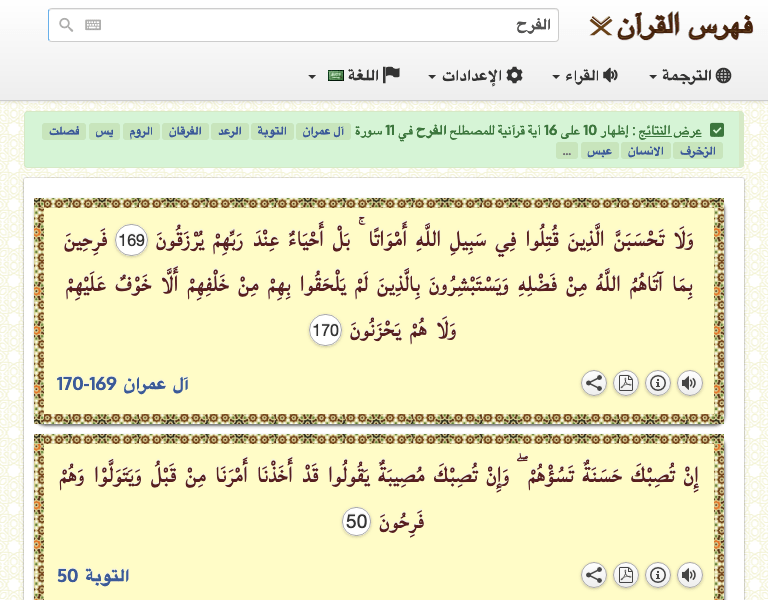Click the flag icon beside اللغة
Image resolution: width=768 pixels, height=600 pixels.
click(392, 74)
